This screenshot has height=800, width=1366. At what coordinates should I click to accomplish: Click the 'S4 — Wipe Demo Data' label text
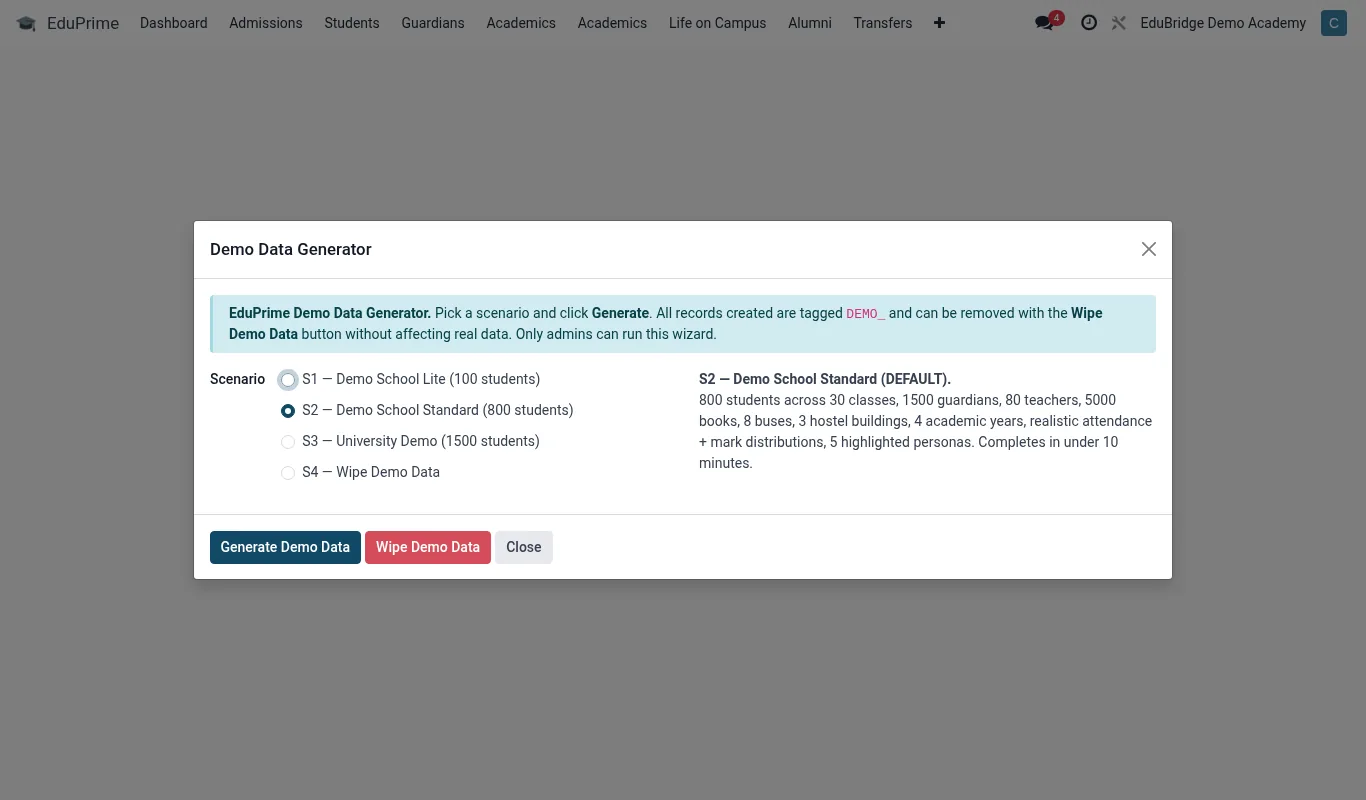point(371,472)
